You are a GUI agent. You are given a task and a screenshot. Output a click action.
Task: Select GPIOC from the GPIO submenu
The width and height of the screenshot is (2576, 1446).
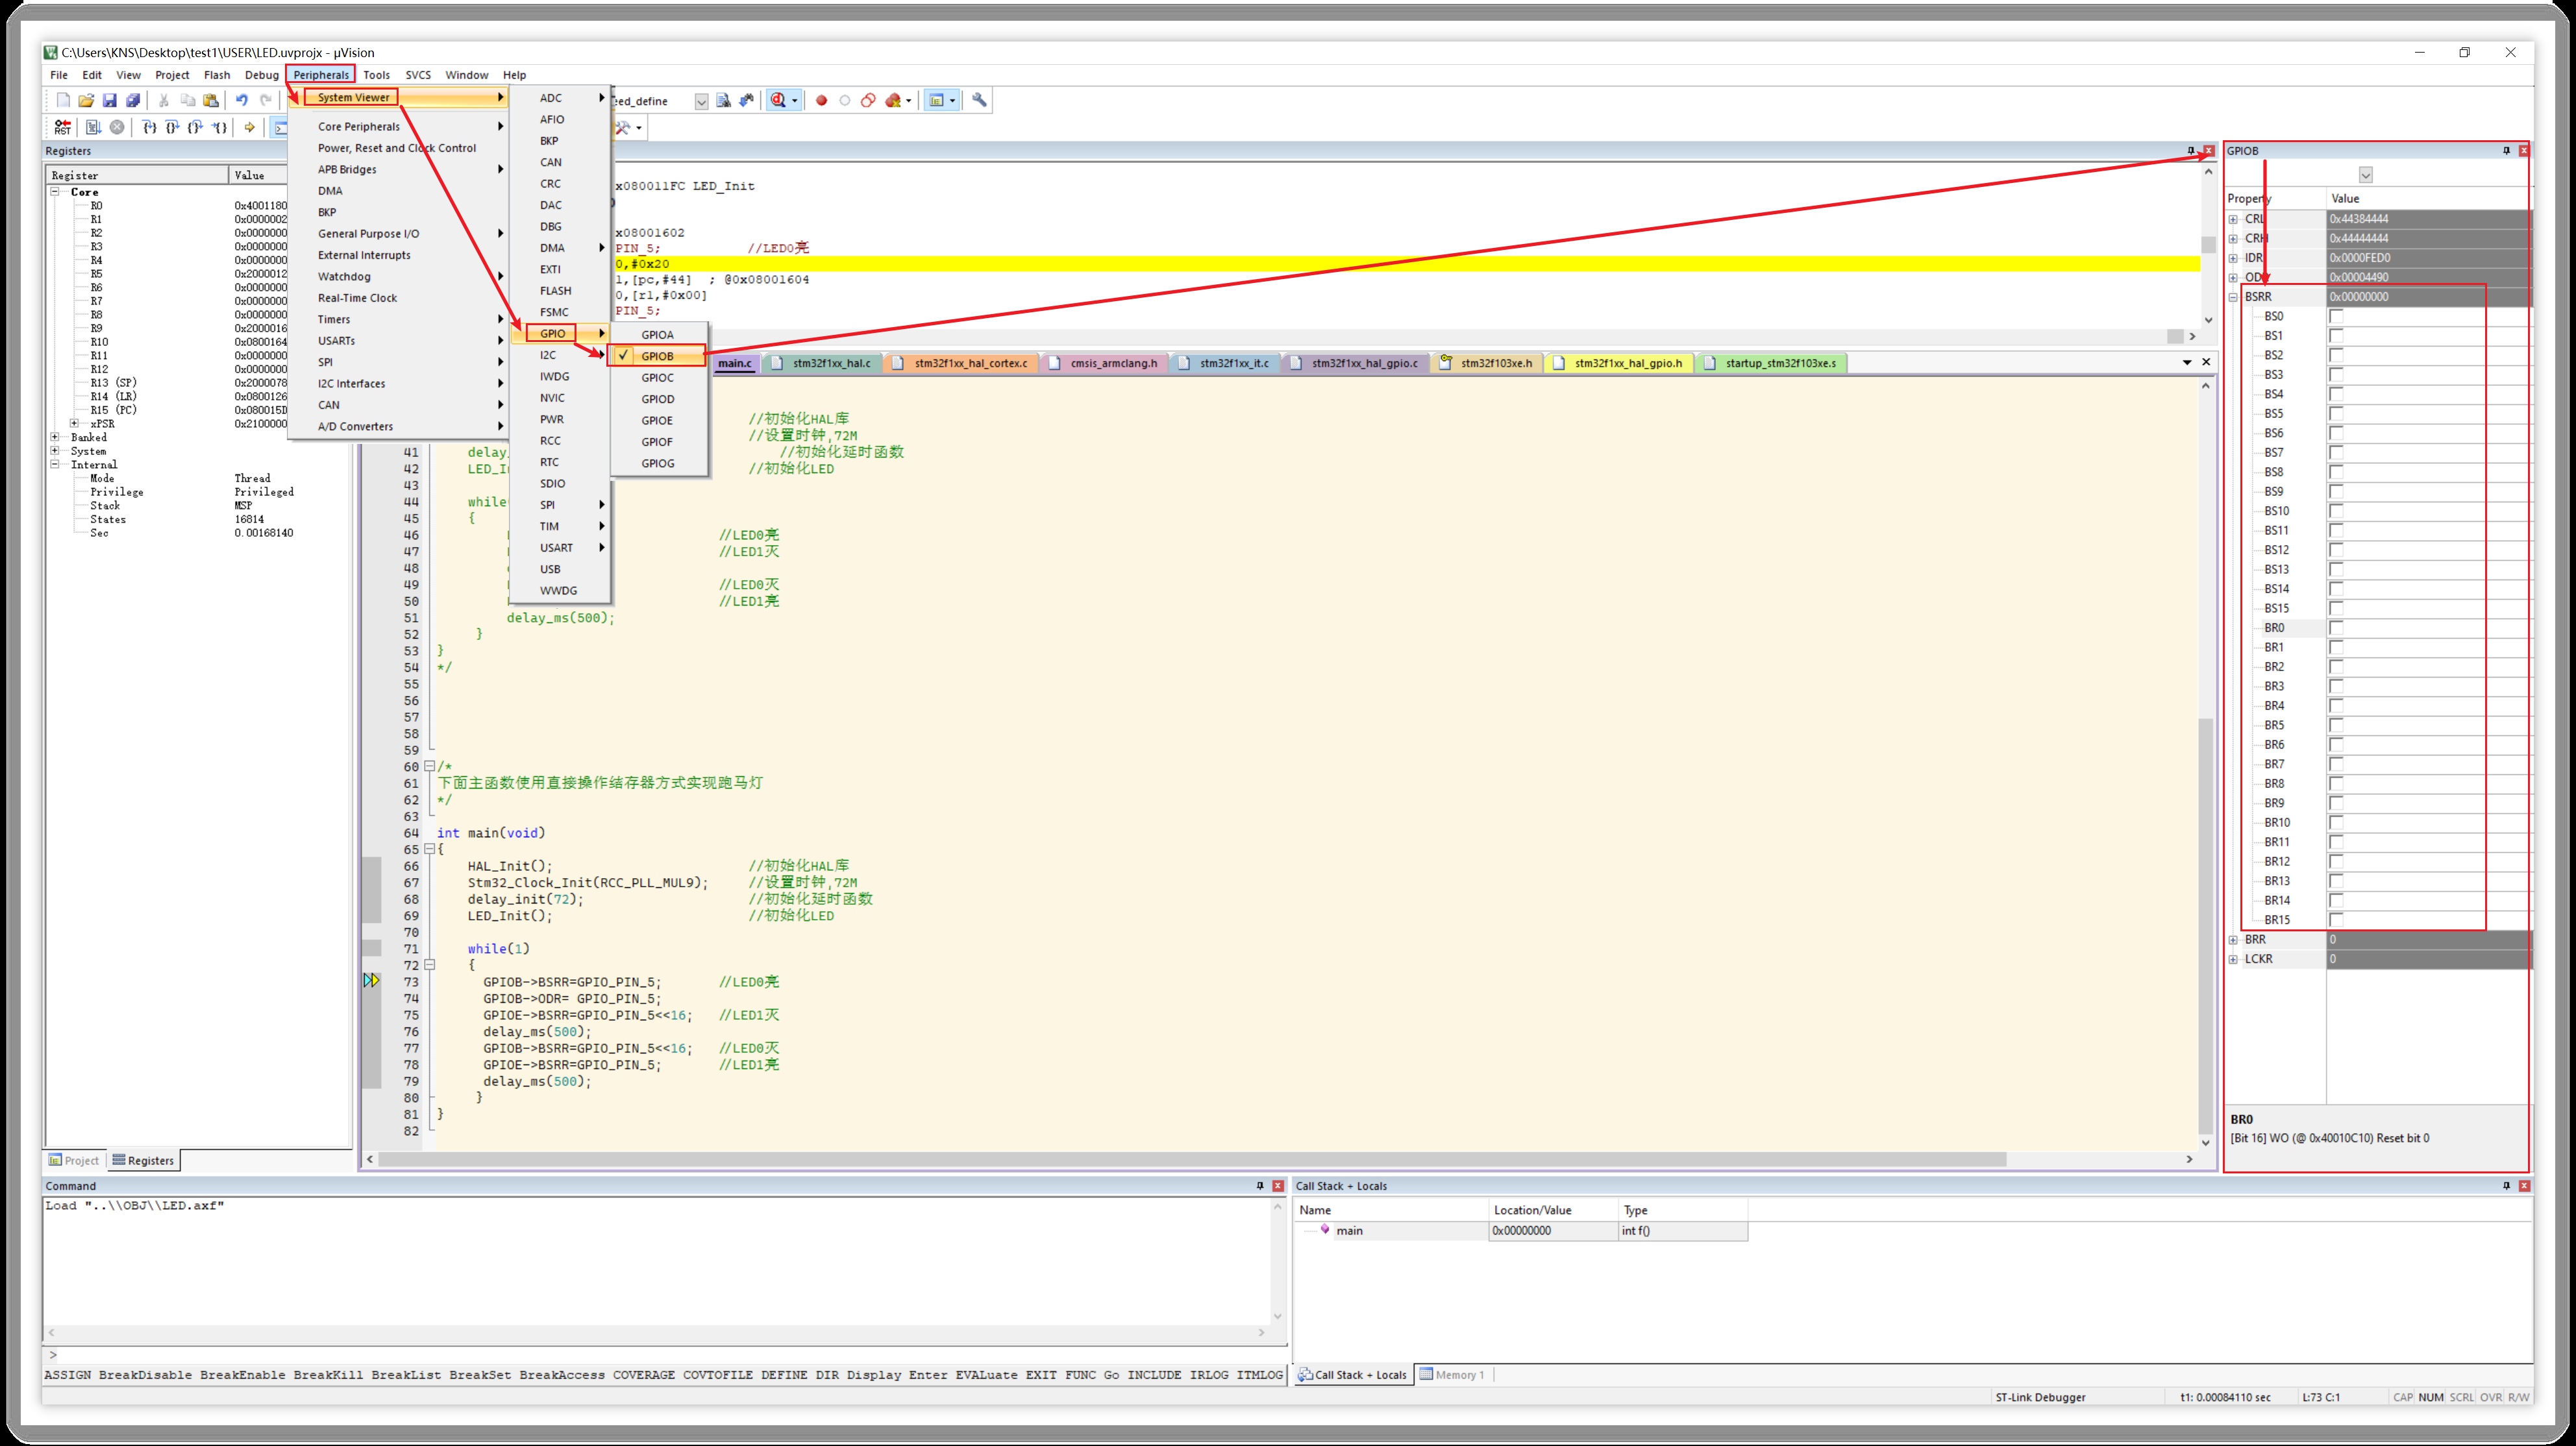click(x=657, y=377)
